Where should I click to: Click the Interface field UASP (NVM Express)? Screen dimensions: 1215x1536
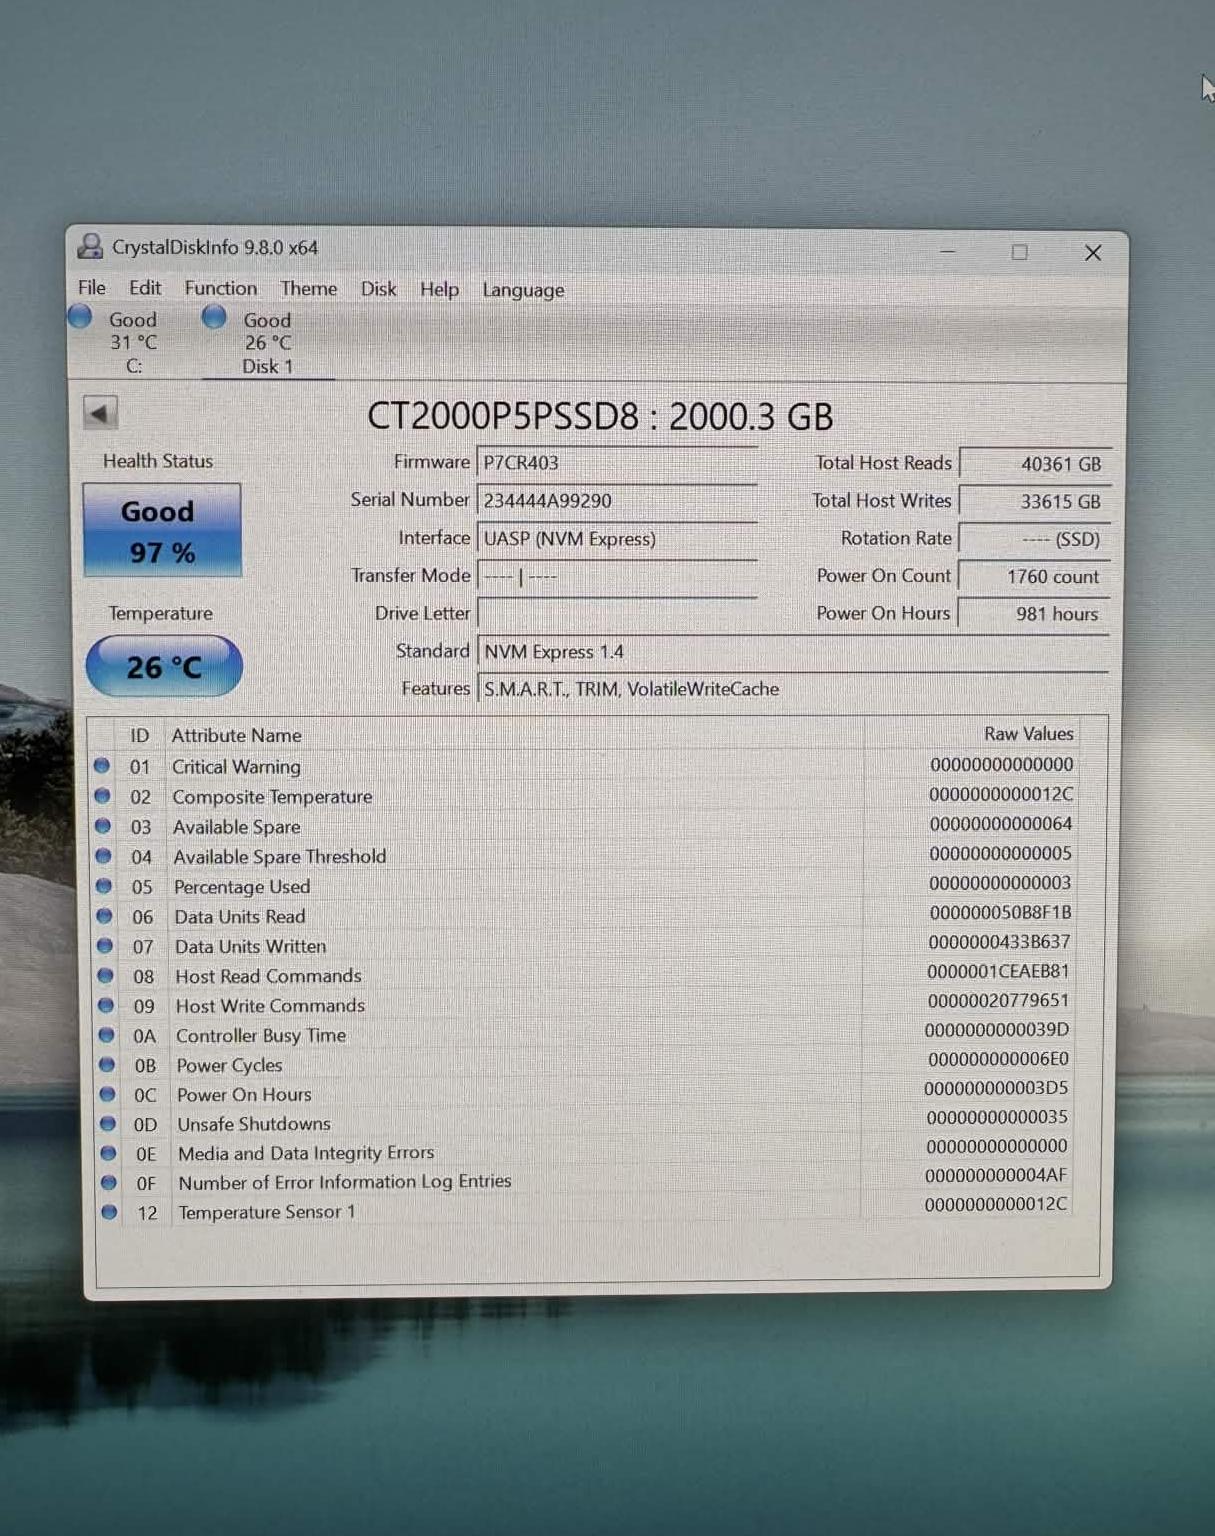(617, 539)
